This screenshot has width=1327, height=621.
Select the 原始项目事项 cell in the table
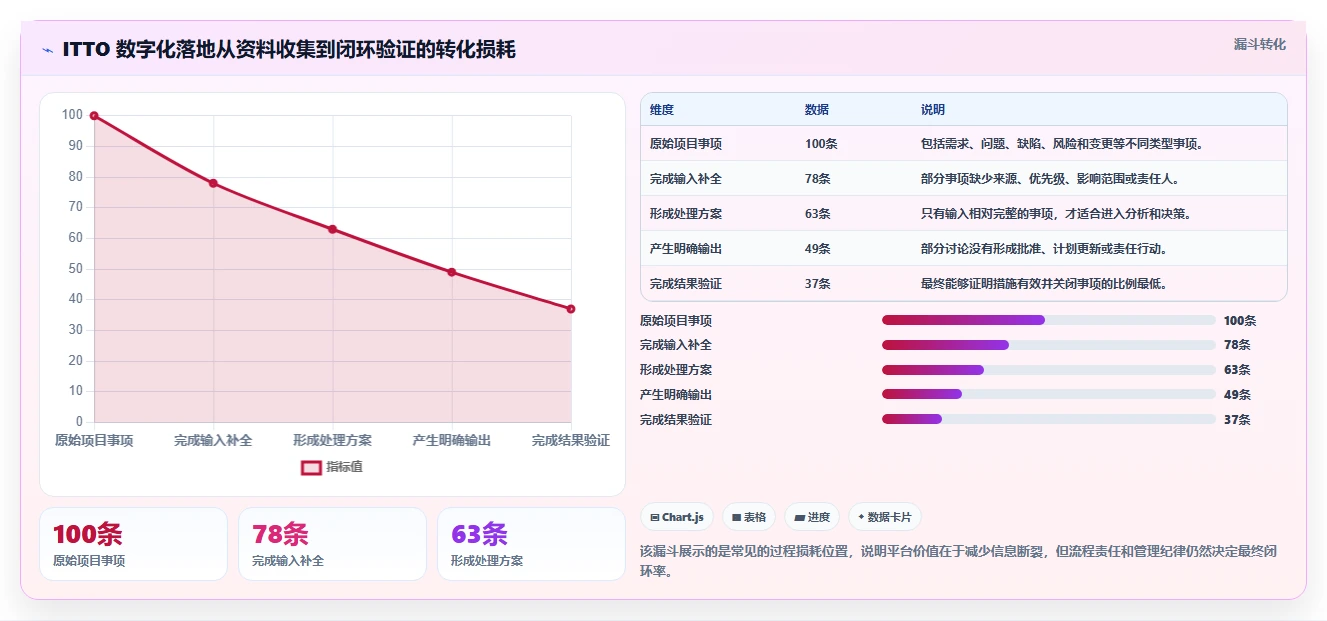click(686, 144)
